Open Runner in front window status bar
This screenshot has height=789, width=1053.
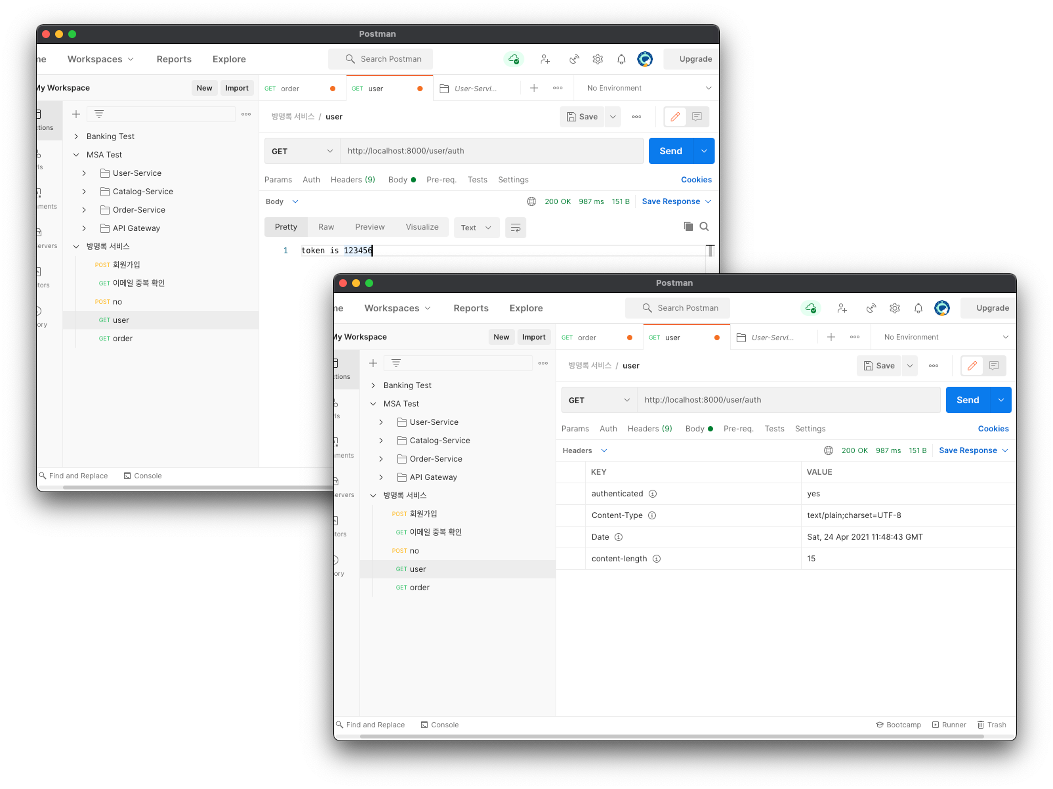point(949,725)
